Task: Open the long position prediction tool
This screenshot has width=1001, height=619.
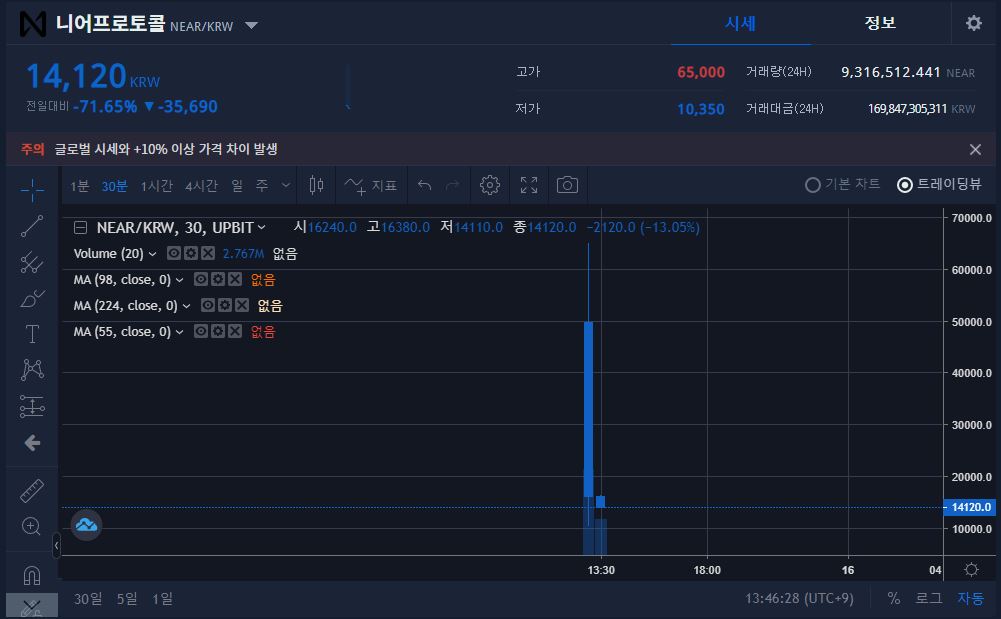Action: [x=32, y=406]
